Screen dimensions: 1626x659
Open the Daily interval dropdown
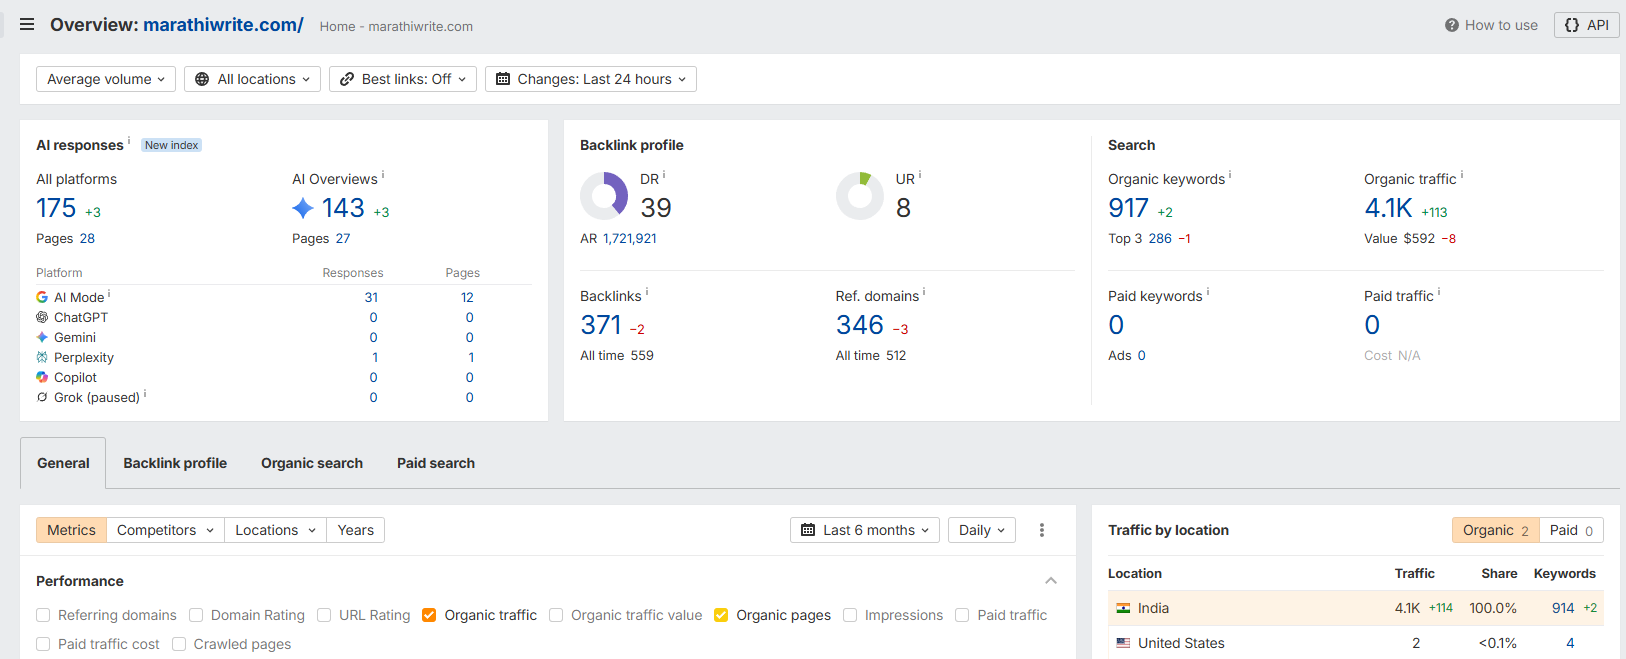click(982, 530)
